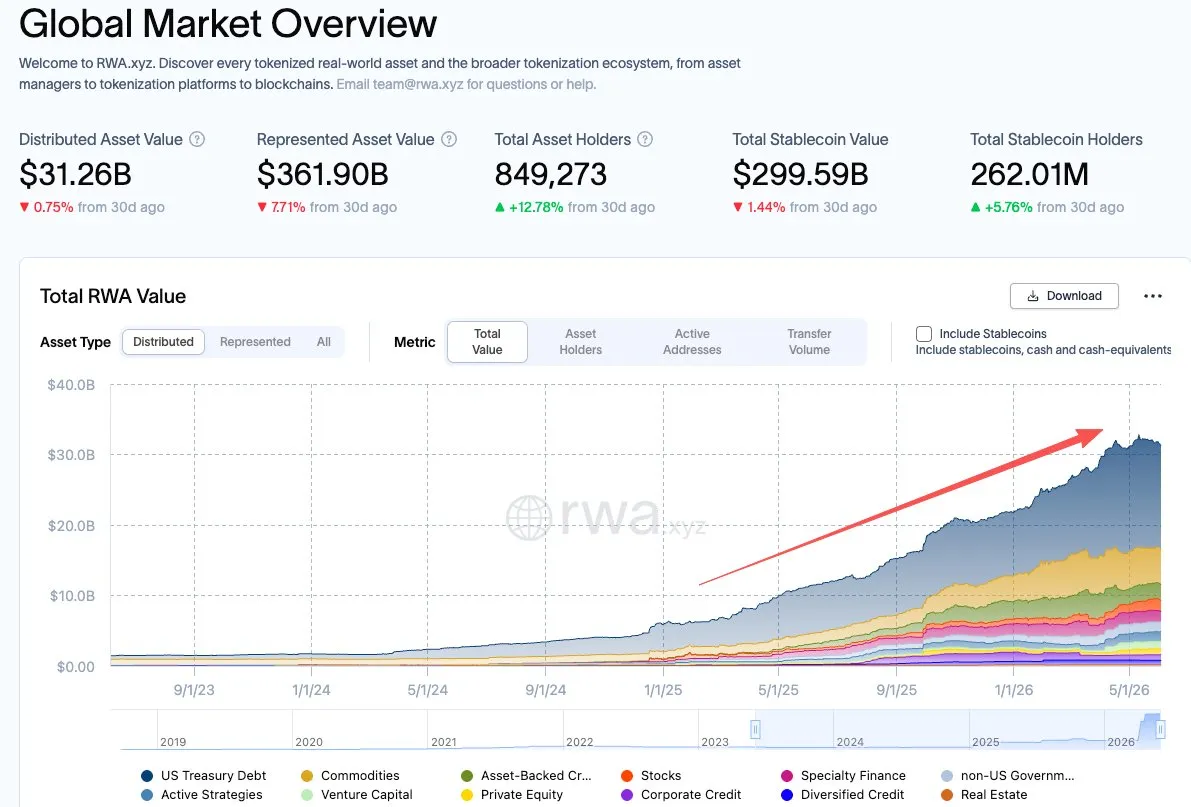This screenshot has width=1191, height=807.
Task: Click the $361.90B represented value
Action: pos(323,174)
